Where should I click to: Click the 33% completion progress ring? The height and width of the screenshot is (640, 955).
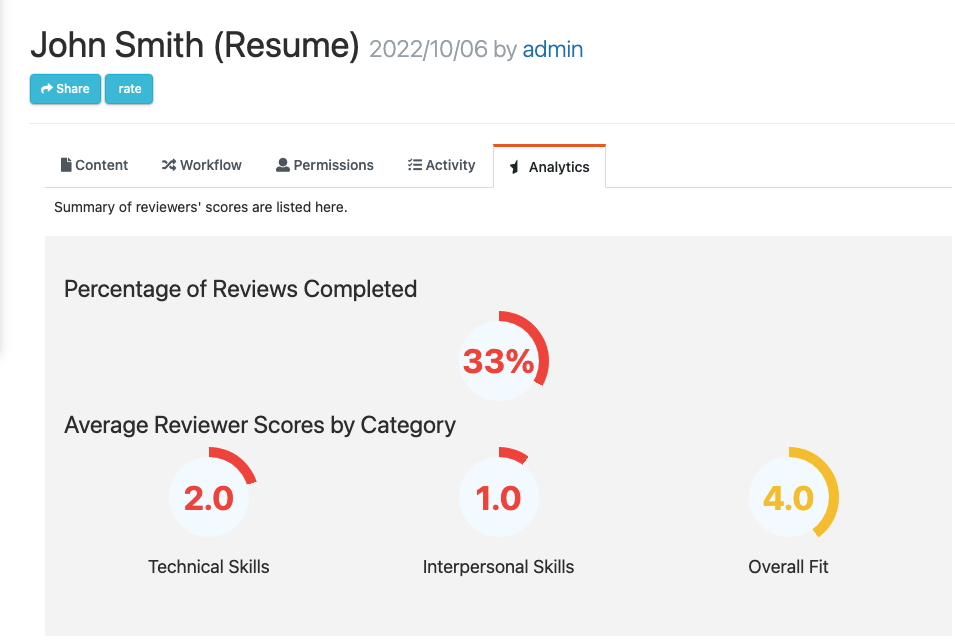tap(501, 360)
